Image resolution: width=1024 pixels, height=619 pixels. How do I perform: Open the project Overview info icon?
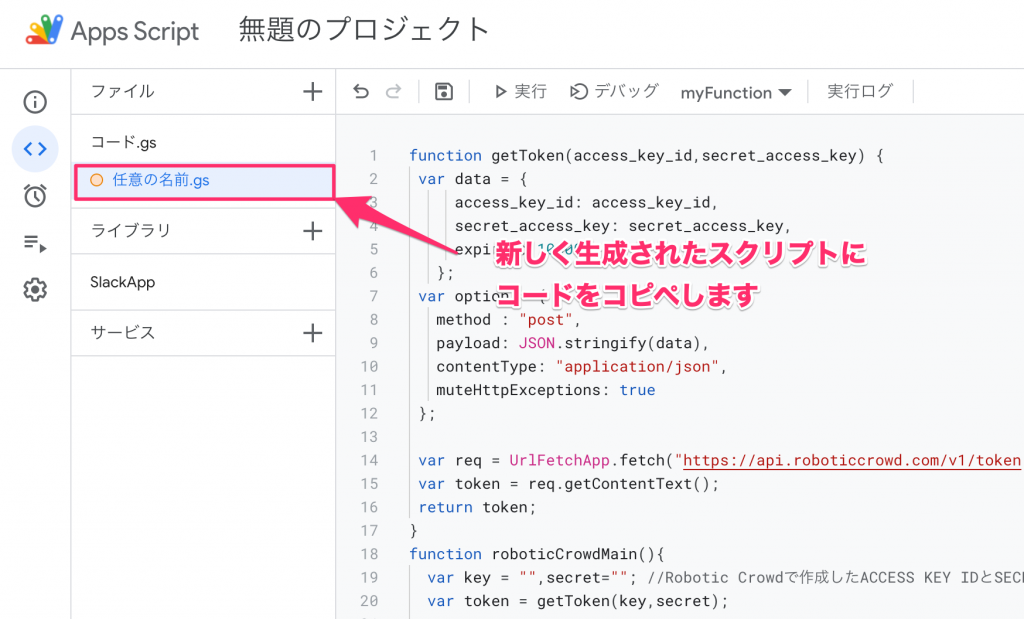coord(35,102)
